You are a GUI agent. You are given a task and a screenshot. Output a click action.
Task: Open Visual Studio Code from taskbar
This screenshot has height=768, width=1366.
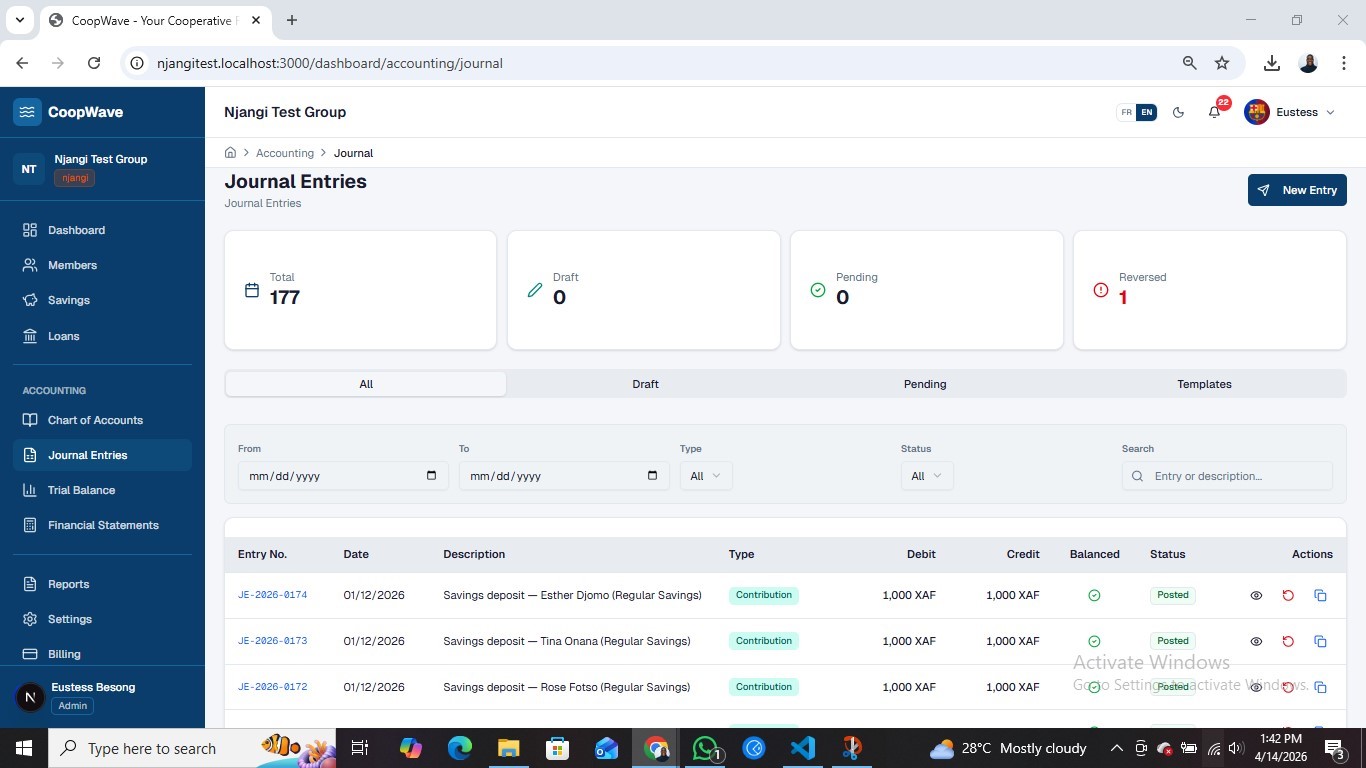(x=802, y=748)
